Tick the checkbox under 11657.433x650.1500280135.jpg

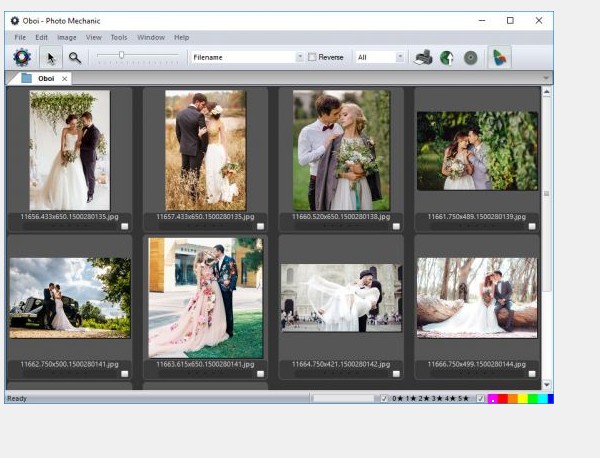(x=261, y=226)
